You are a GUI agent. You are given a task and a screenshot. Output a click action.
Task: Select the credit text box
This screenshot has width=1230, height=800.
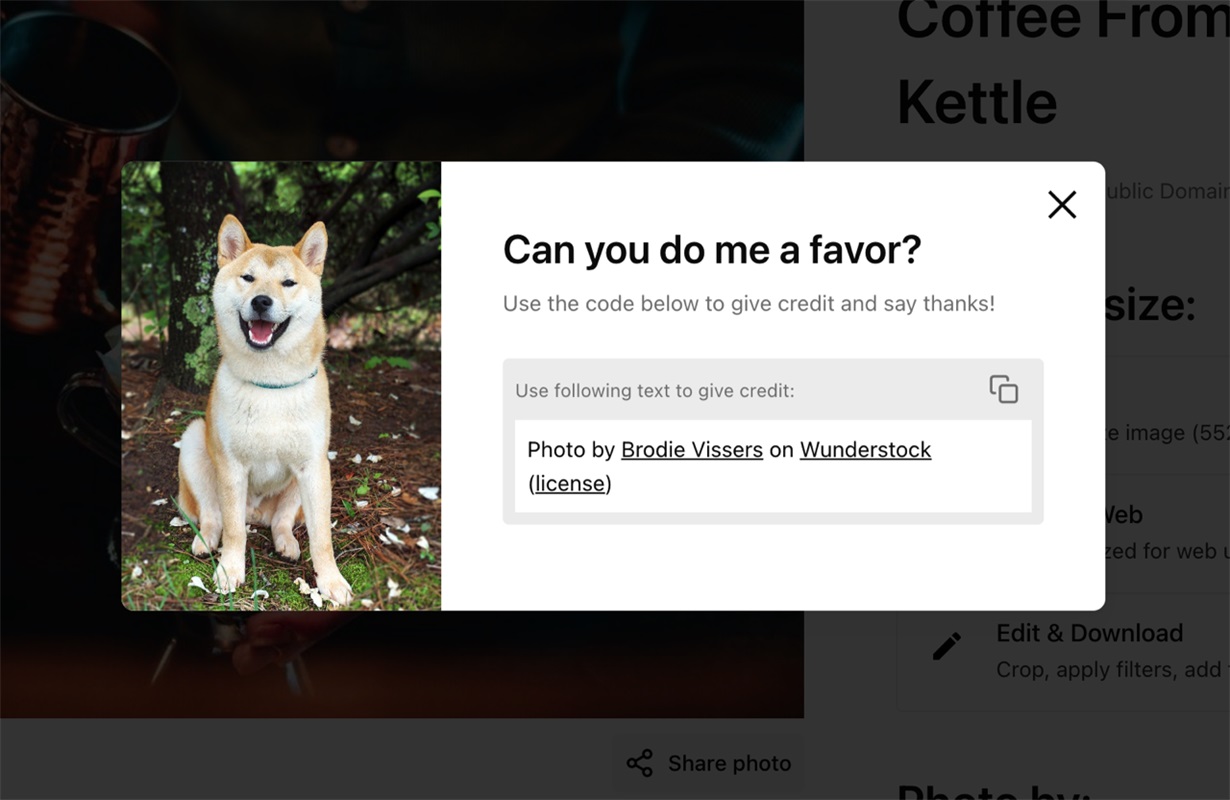coord(773,466)
